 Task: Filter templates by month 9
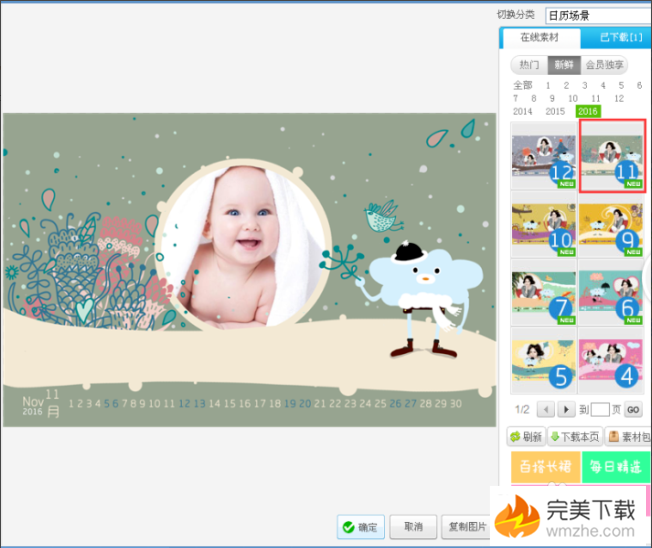pos(552,99)
